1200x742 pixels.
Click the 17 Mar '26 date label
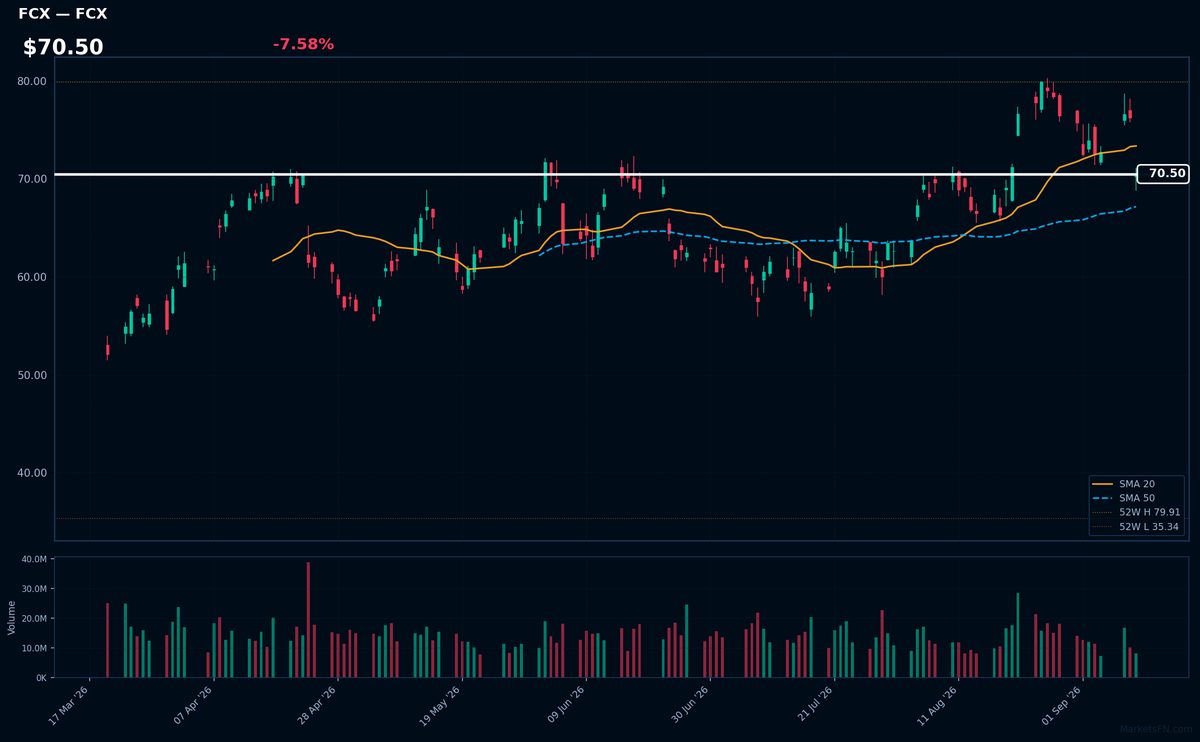(69, 704)
